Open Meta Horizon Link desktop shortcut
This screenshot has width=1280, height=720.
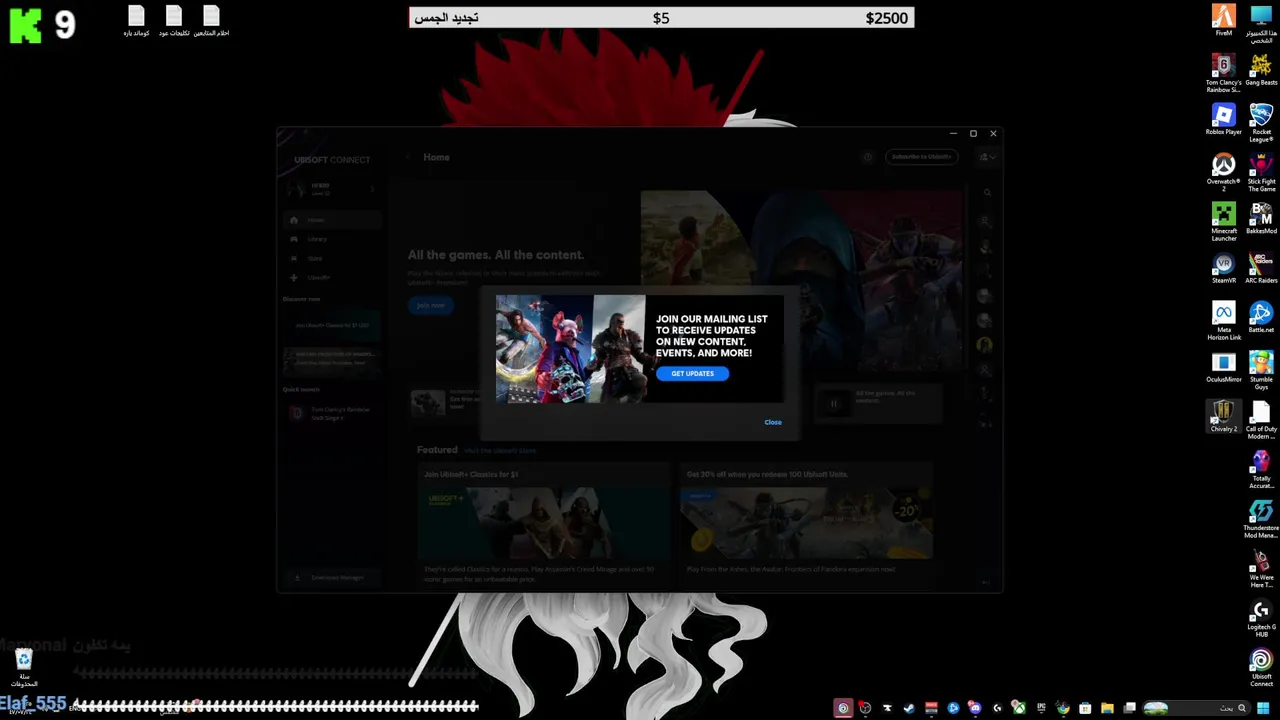point(1224,321)
